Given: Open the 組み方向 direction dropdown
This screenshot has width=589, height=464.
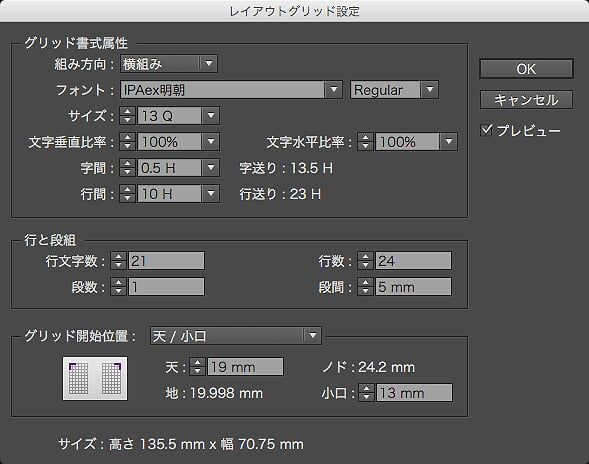Looking at the screenshot, I should 169,64.
